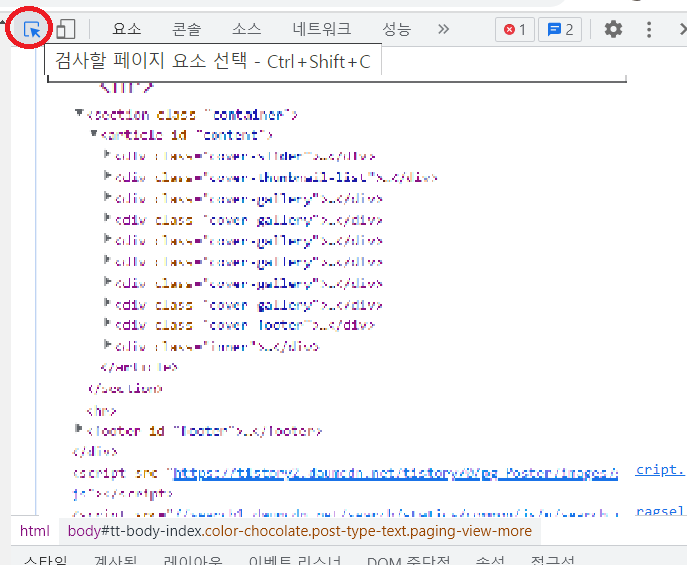The width and height of the screenshot is (687, 565).
Task: Open the DOM 중단점 tab
Action: click(408, 560)
